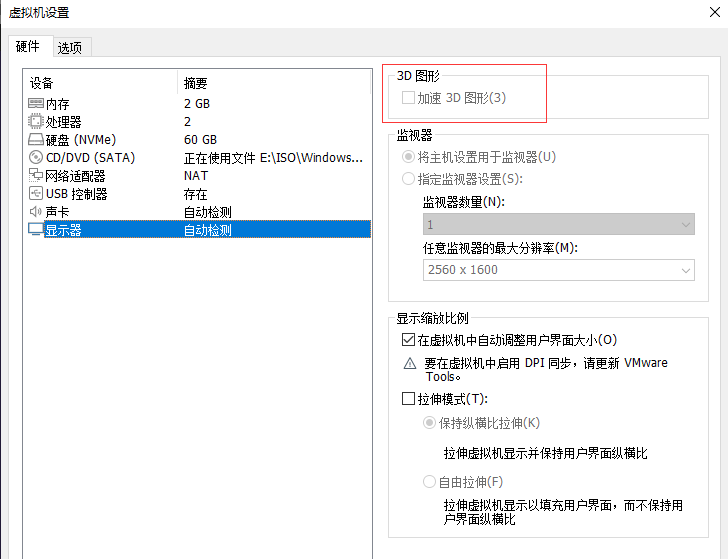Switch to the 硬件 tab
This screenshot has height=559, width=728.
click(x=28, y=46)
